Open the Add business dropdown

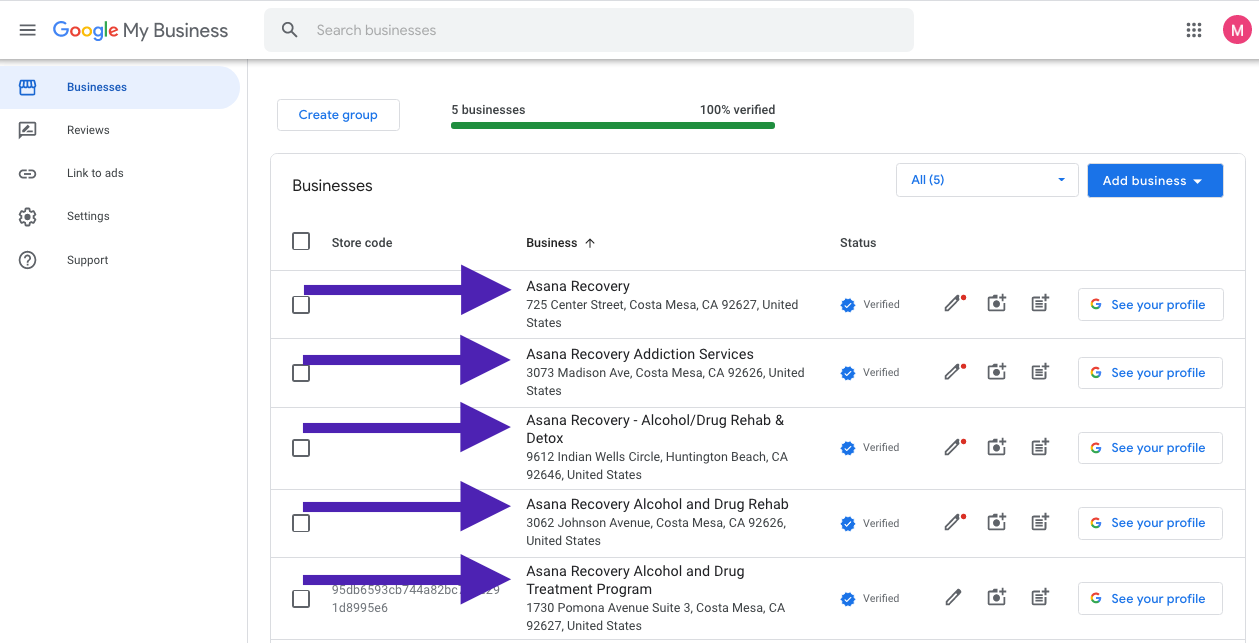tap(1155, 180)
